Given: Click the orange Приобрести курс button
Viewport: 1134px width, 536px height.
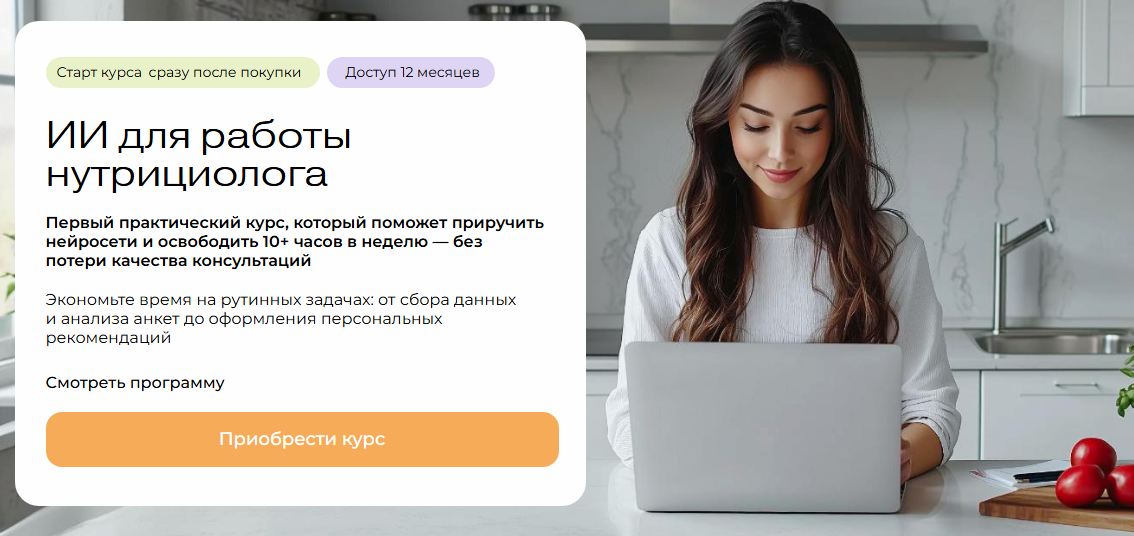Looking at the screenshot, I should (302, 439).
